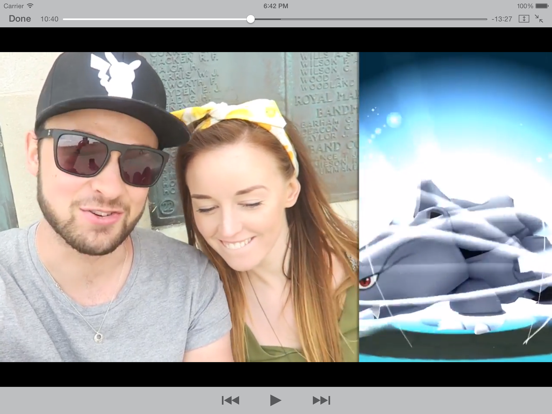Start playback with the play button
This screenshot has height=414, width=552.
point(275,400)
